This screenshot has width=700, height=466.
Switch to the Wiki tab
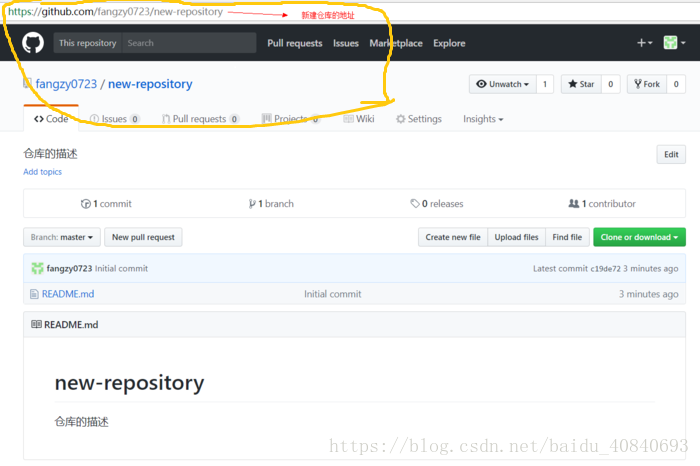point(359,119)
